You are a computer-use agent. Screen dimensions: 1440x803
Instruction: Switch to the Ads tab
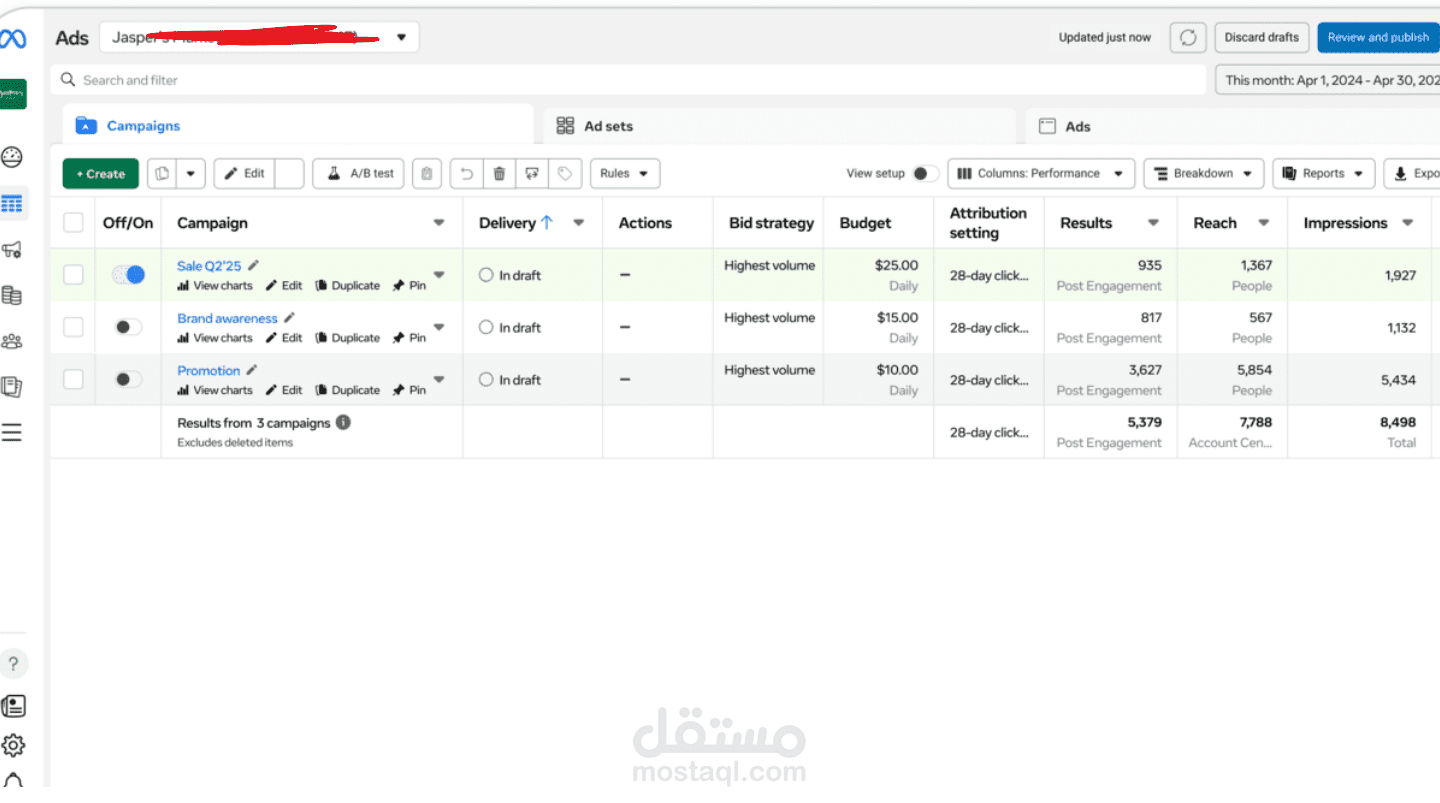pyautogui.click(x=1232, y=126)
